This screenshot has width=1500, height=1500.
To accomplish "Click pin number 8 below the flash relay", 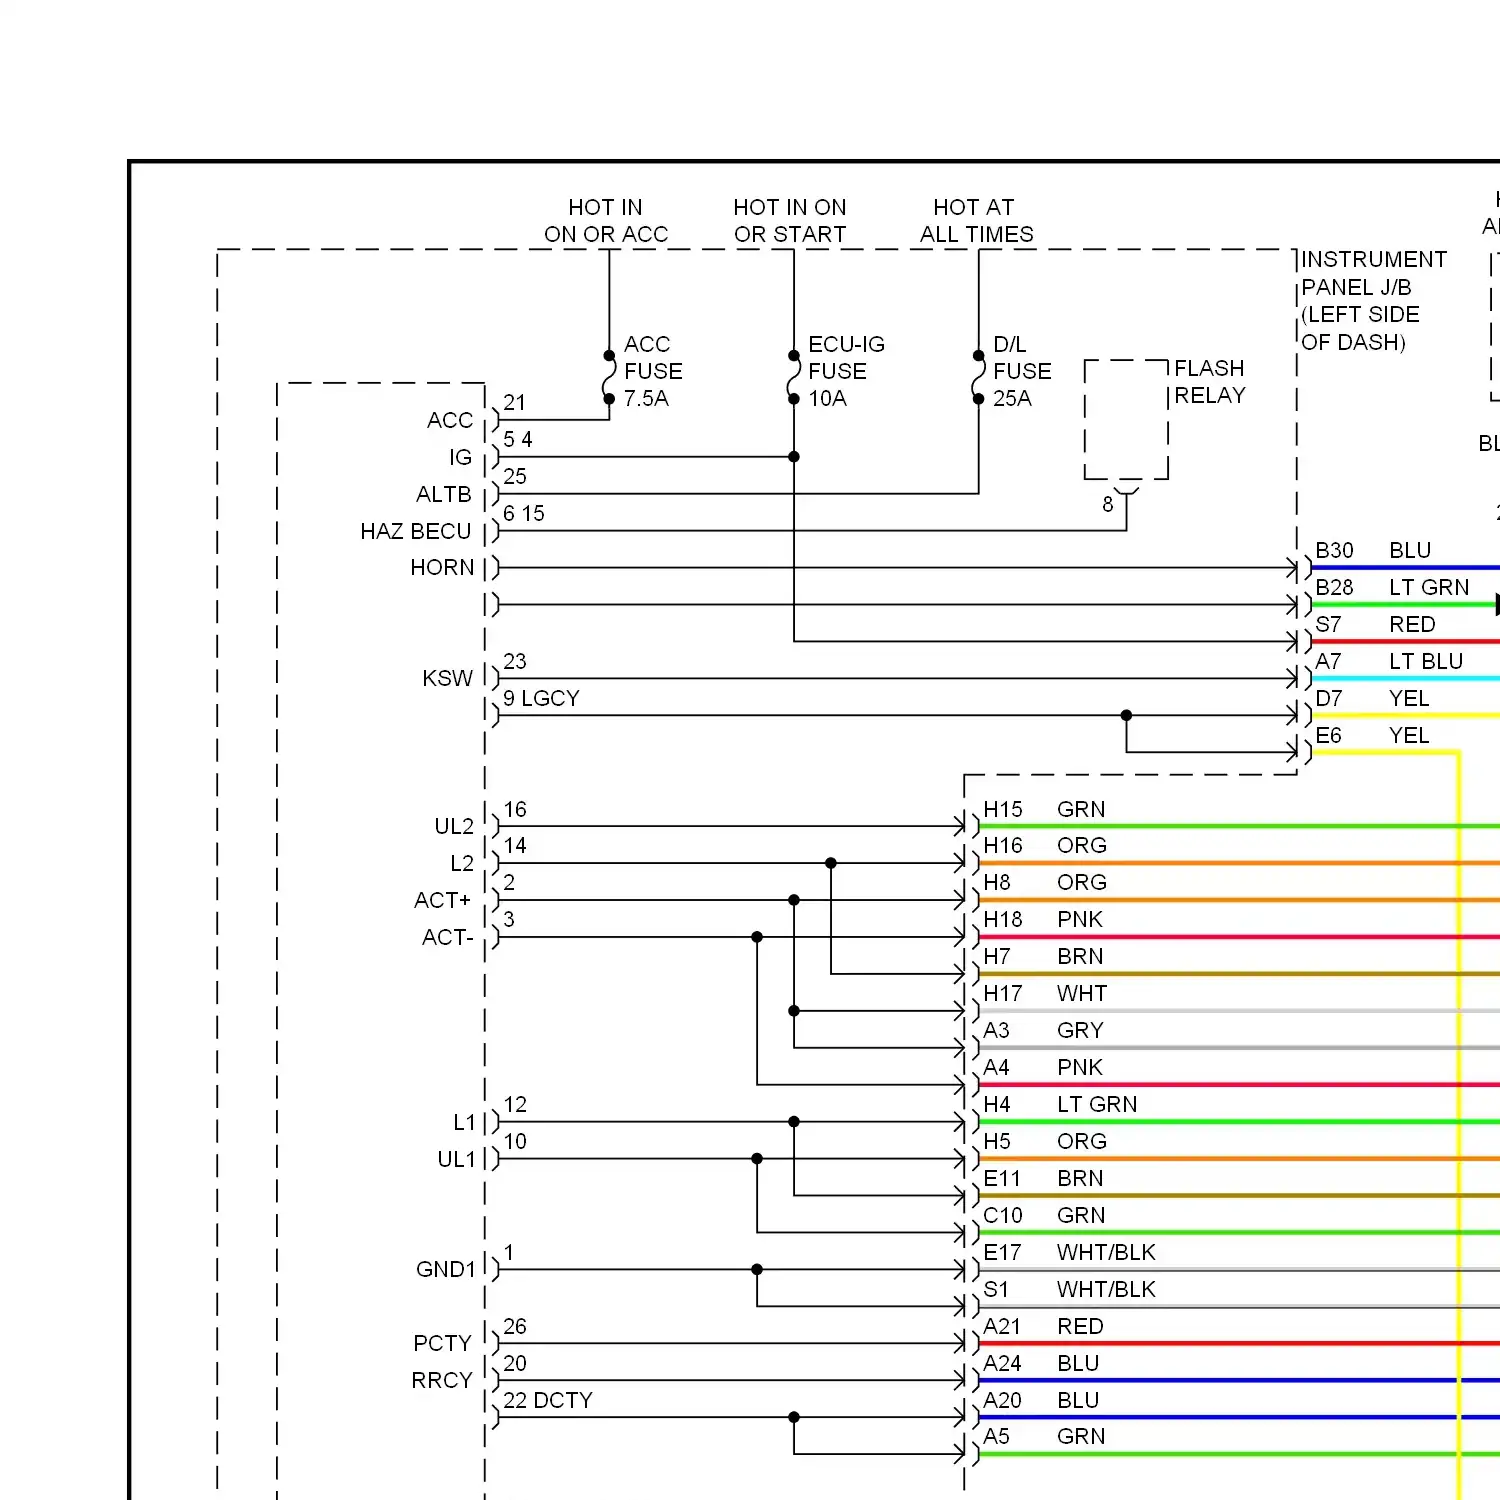I will 1108,504.
